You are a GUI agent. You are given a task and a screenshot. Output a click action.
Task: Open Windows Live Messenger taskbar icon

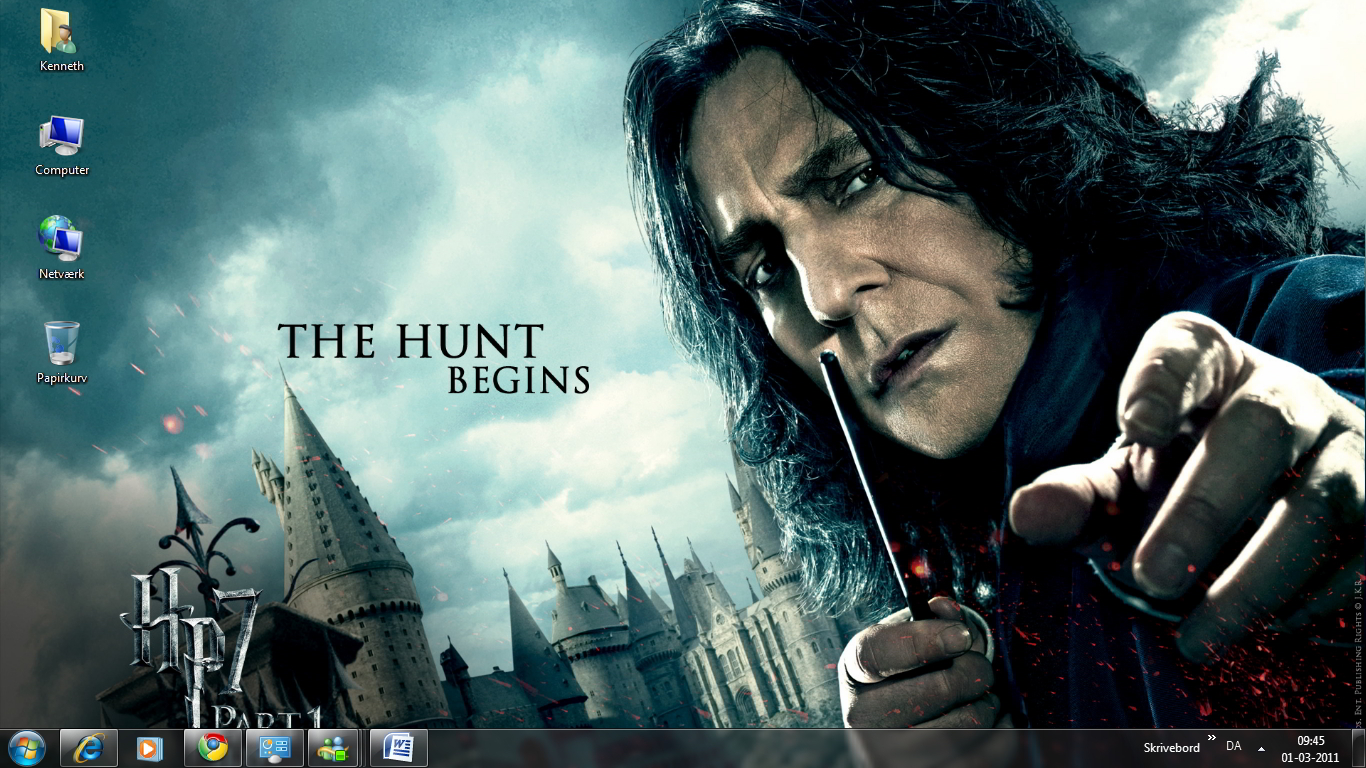[335, 748]
